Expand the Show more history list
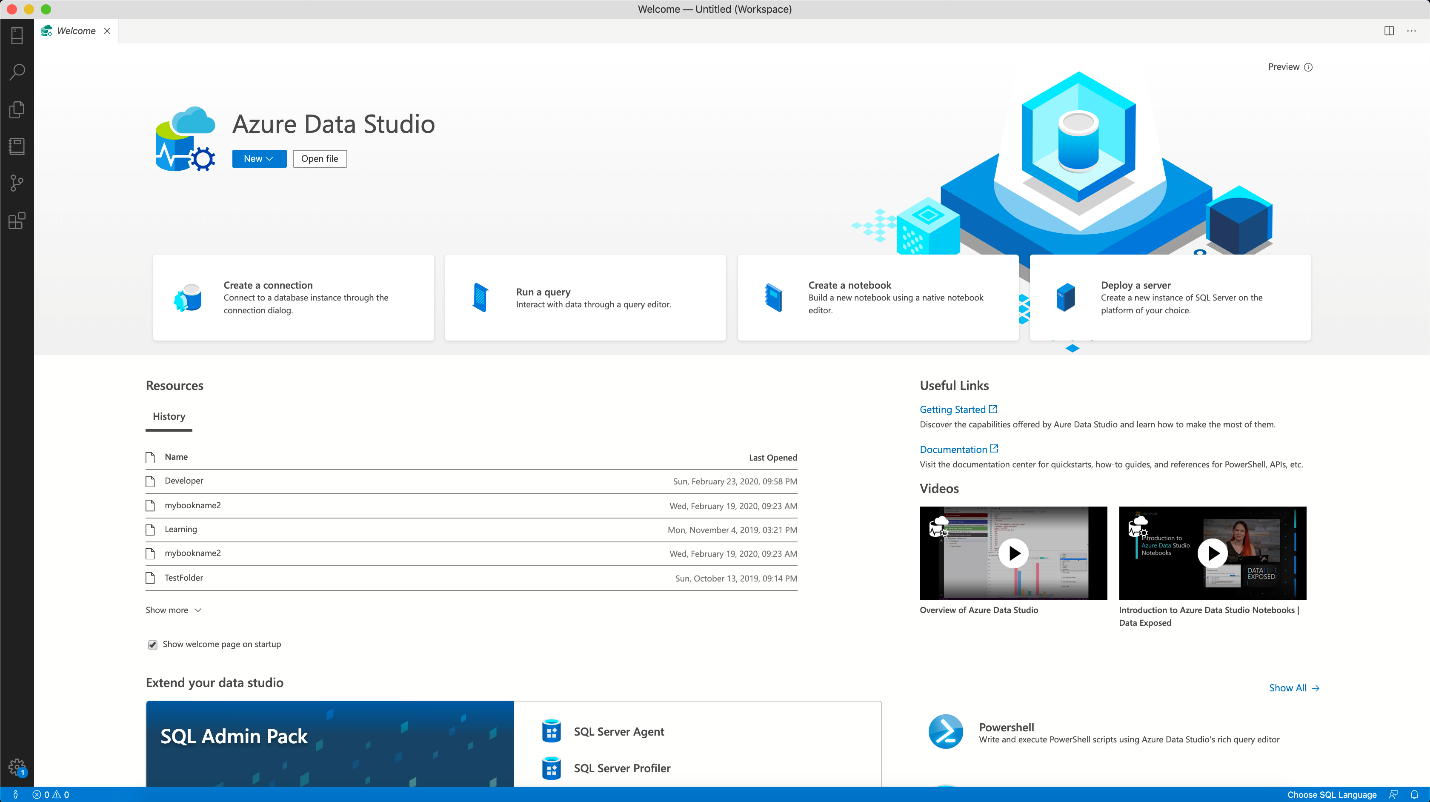The height and width of the screenshot is (802, 1430). coord(173,609)
